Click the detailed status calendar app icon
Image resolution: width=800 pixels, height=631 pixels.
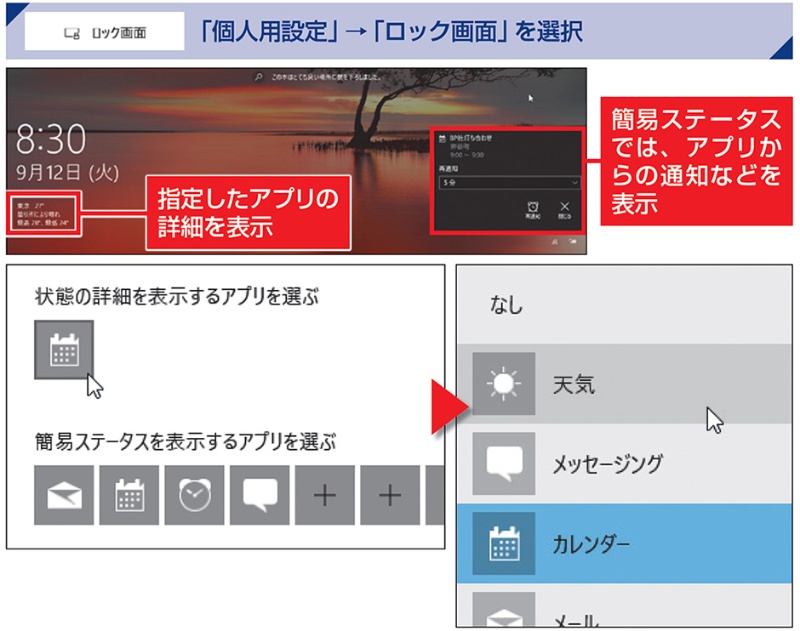64,350
